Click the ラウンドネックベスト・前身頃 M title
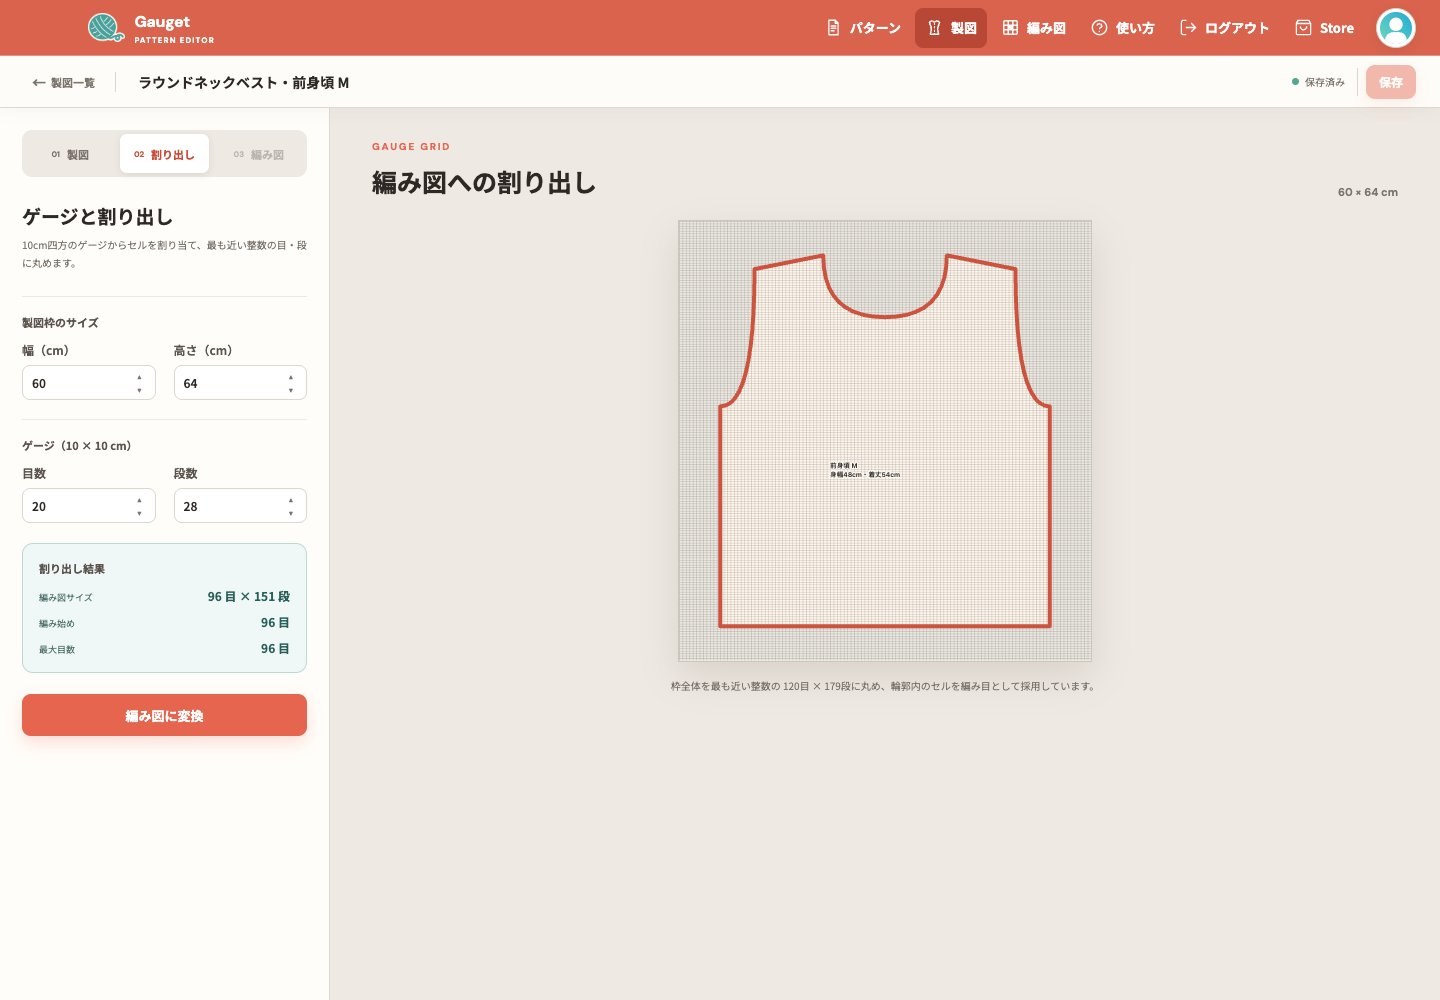1440x1000 pixels. [x=244, y=83]
